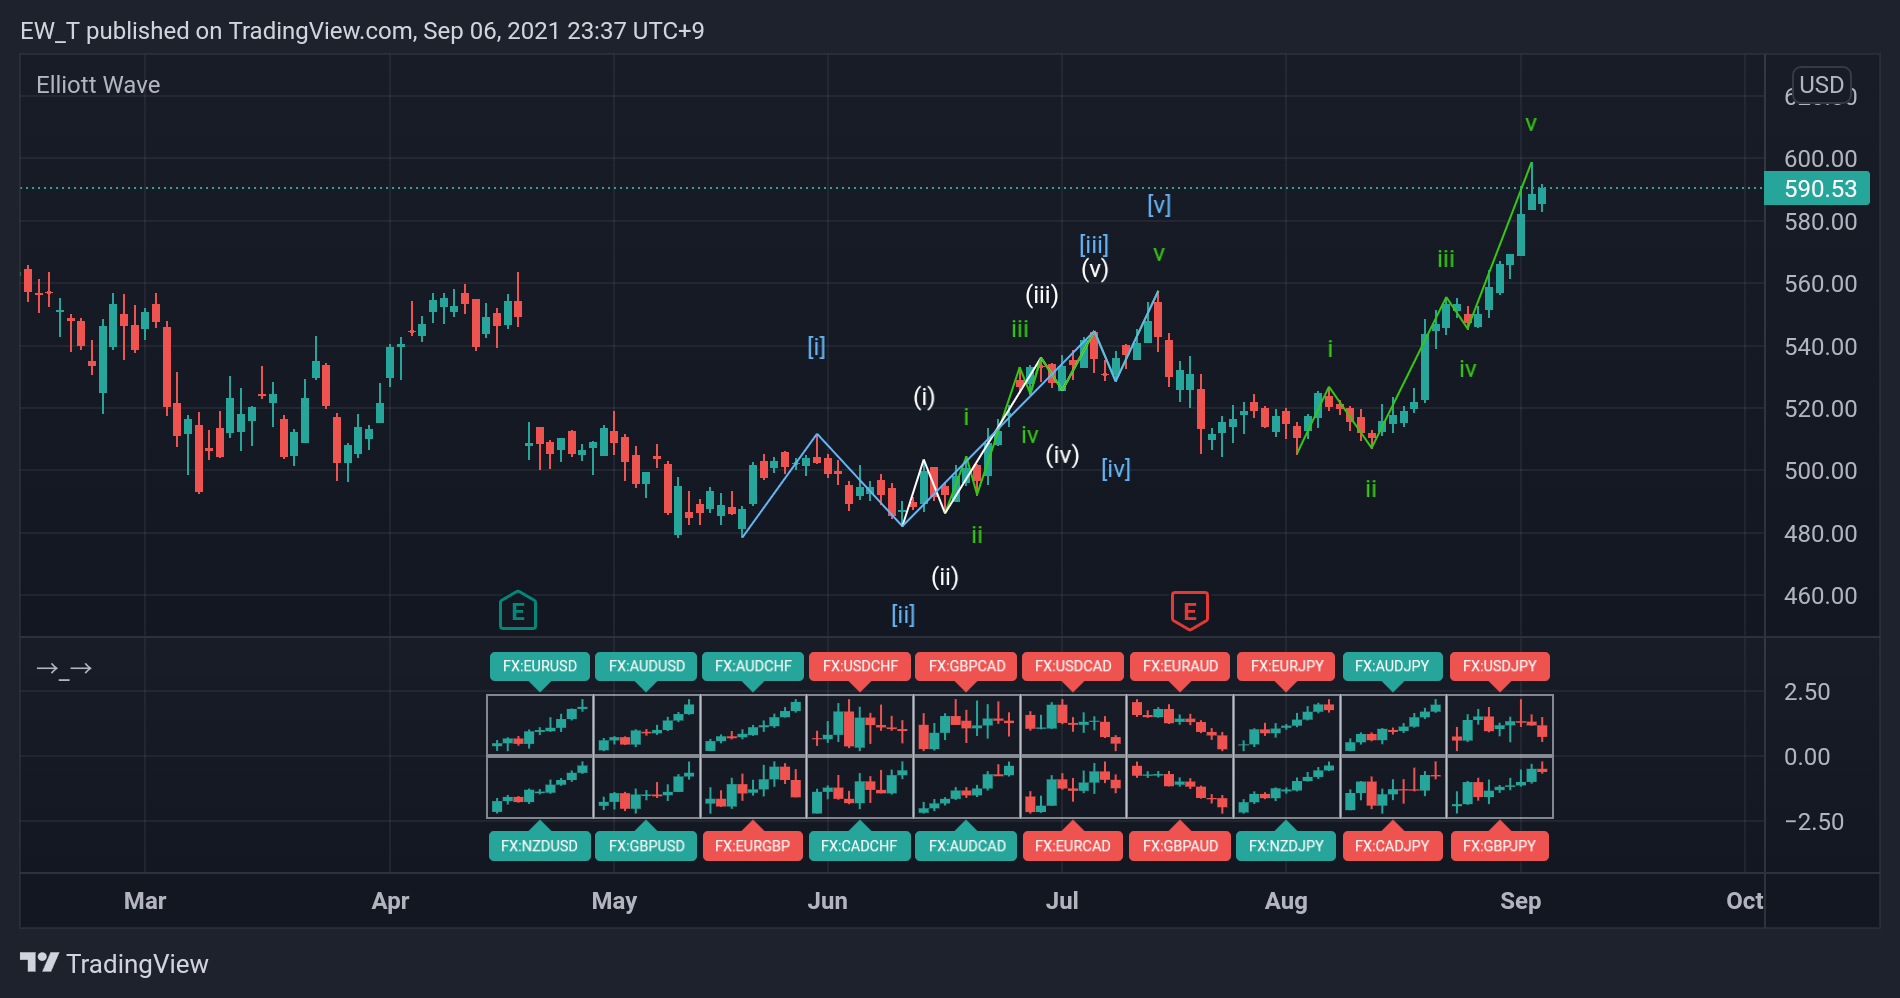1900x998 pixels.
Task: Select the FX:CADJPY label
Action: [1392, 846]
